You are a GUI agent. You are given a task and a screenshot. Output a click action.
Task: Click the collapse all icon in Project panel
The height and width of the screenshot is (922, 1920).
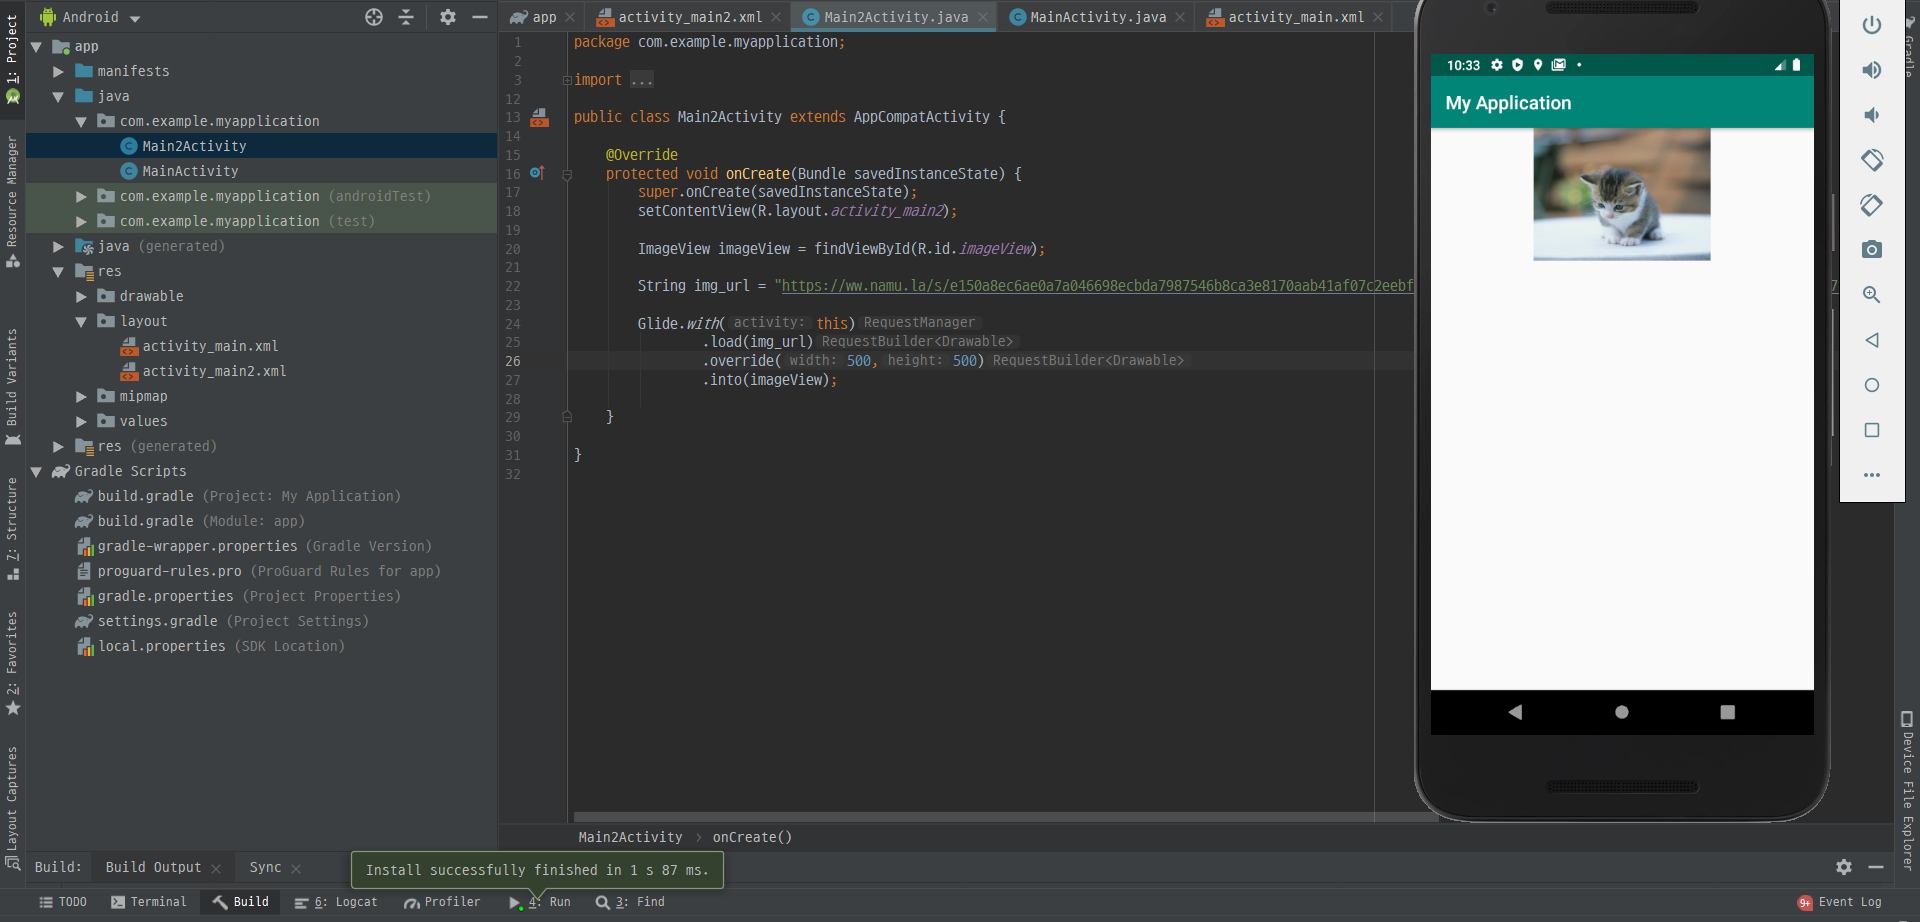click(x=406, y=17)
